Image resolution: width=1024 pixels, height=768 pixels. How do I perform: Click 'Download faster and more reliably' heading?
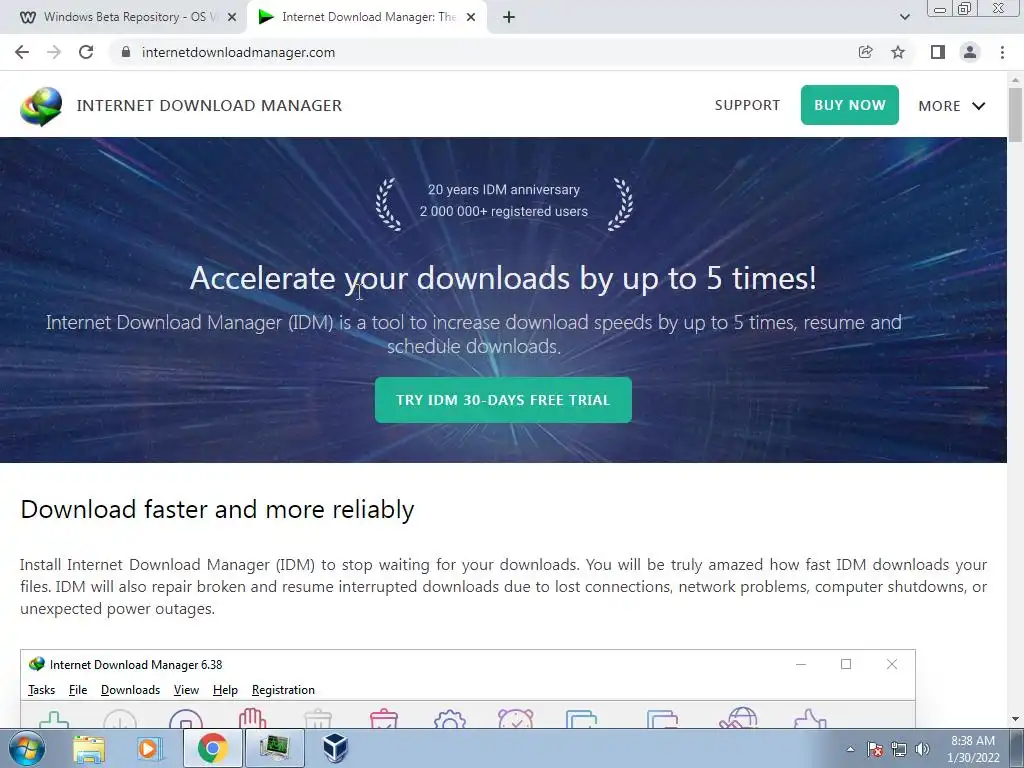217,509
